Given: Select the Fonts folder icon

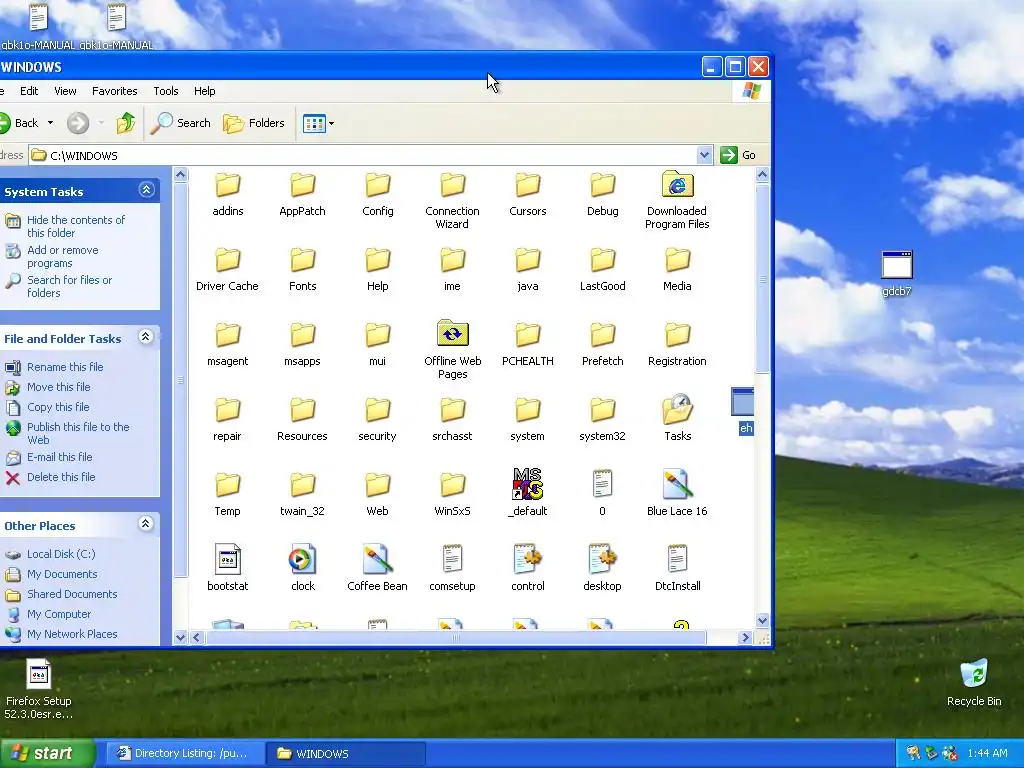Looking at the screenshot, I should click(x=302, y=260).
